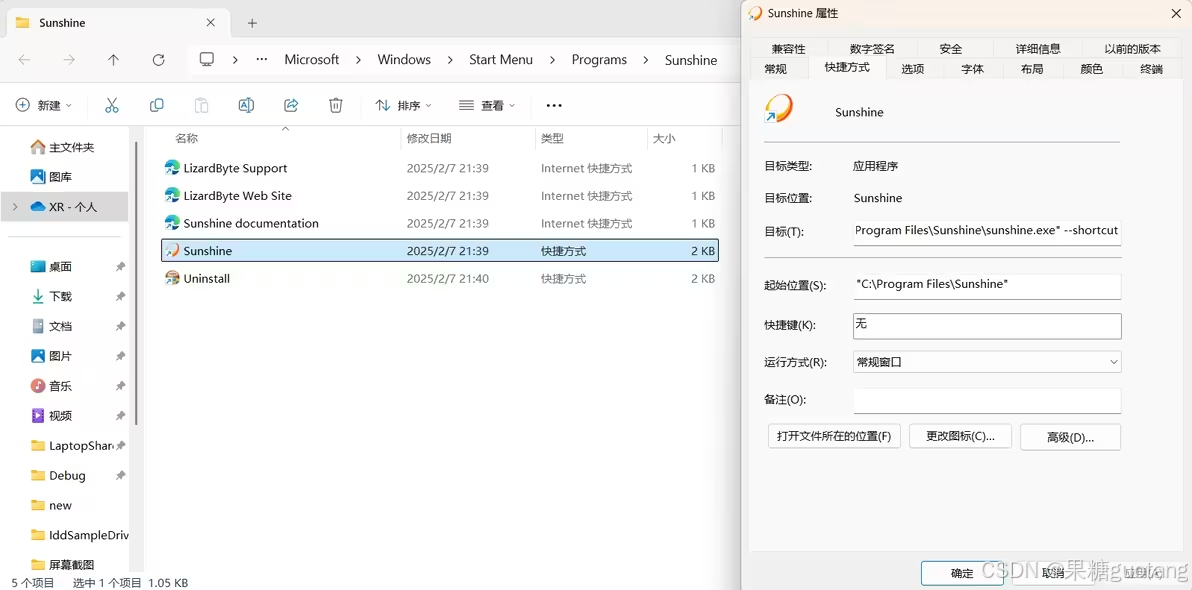Click chevron after Windows in breadcrumb
The width and height of the screenshot is (1192, 590).
(450, 59)
